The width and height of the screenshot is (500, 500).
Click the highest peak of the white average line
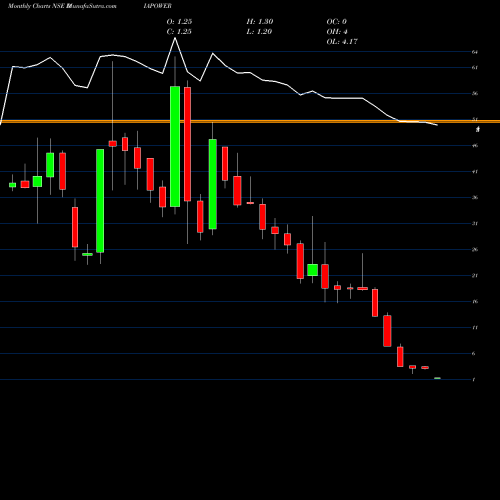[x=175, y=38]
